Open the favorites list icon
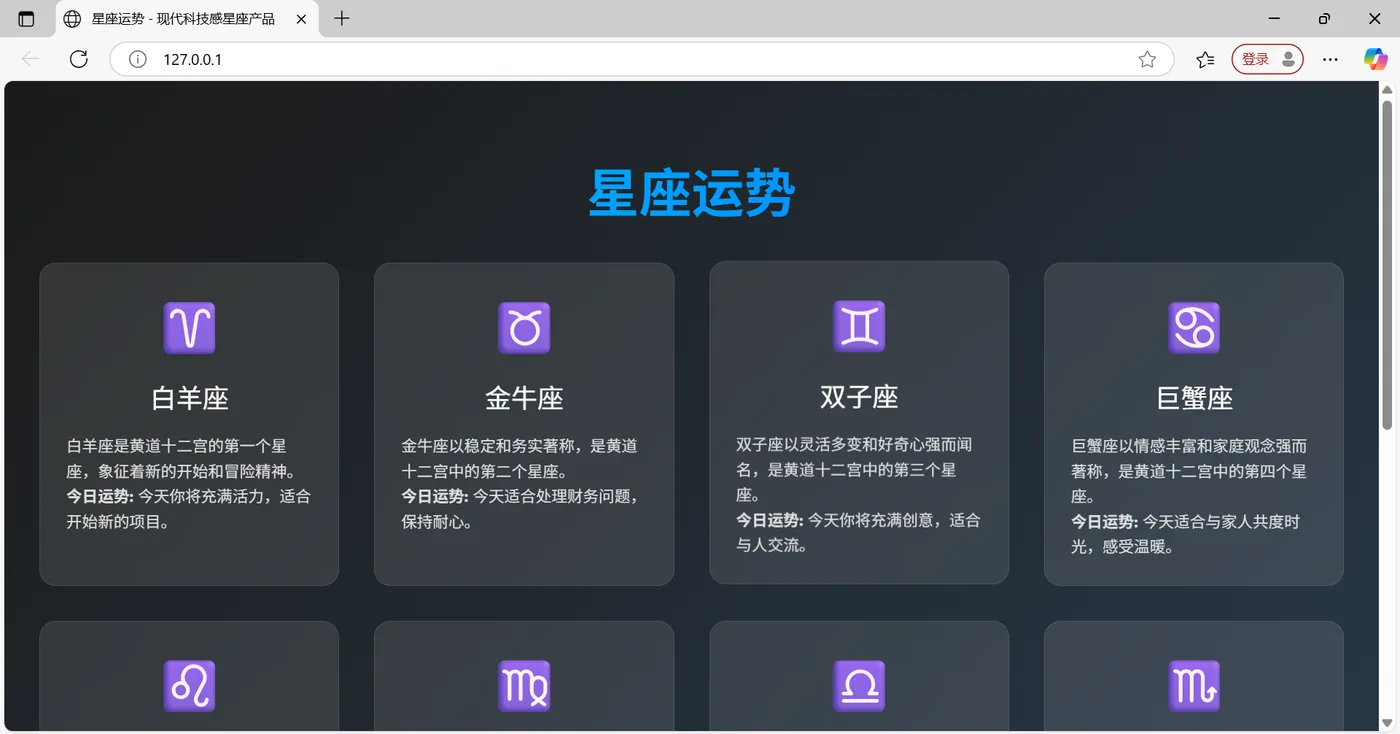1400x734 pixels. 1205,59
